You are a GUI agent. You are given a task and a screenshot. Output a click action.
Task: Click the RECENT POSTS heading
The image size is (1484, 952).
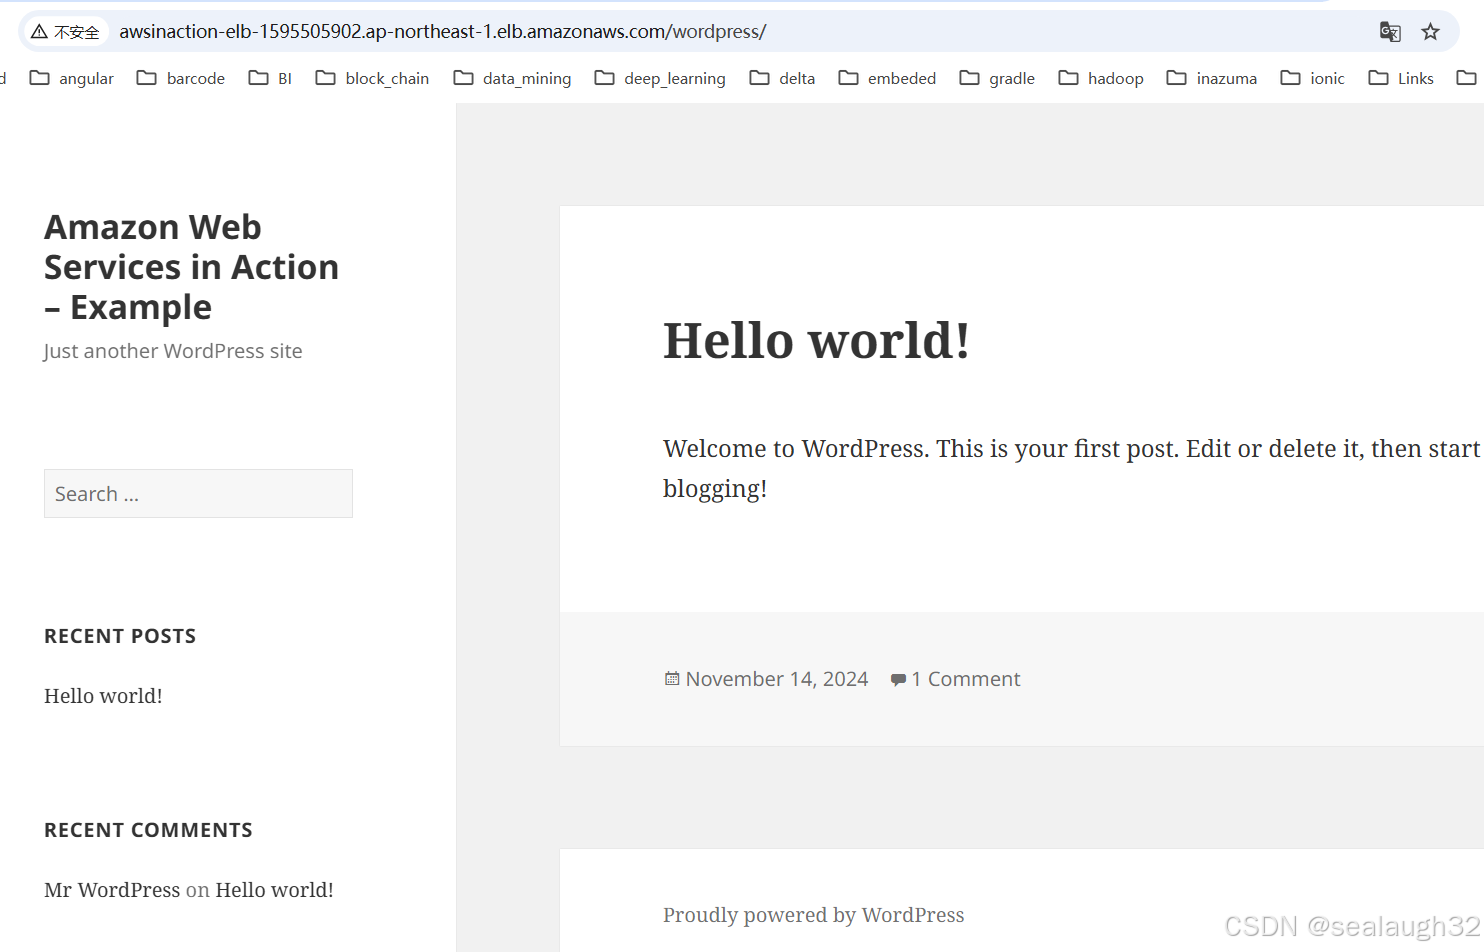(120, 636)
